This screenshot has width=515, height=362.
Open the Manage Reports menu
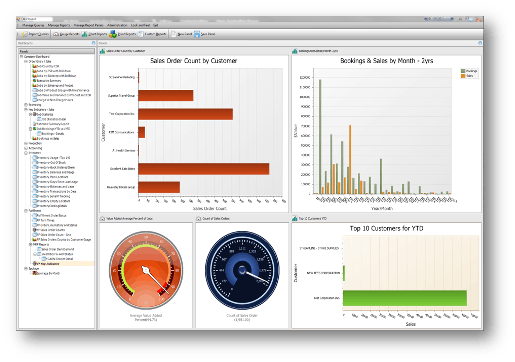coord(59,25)
